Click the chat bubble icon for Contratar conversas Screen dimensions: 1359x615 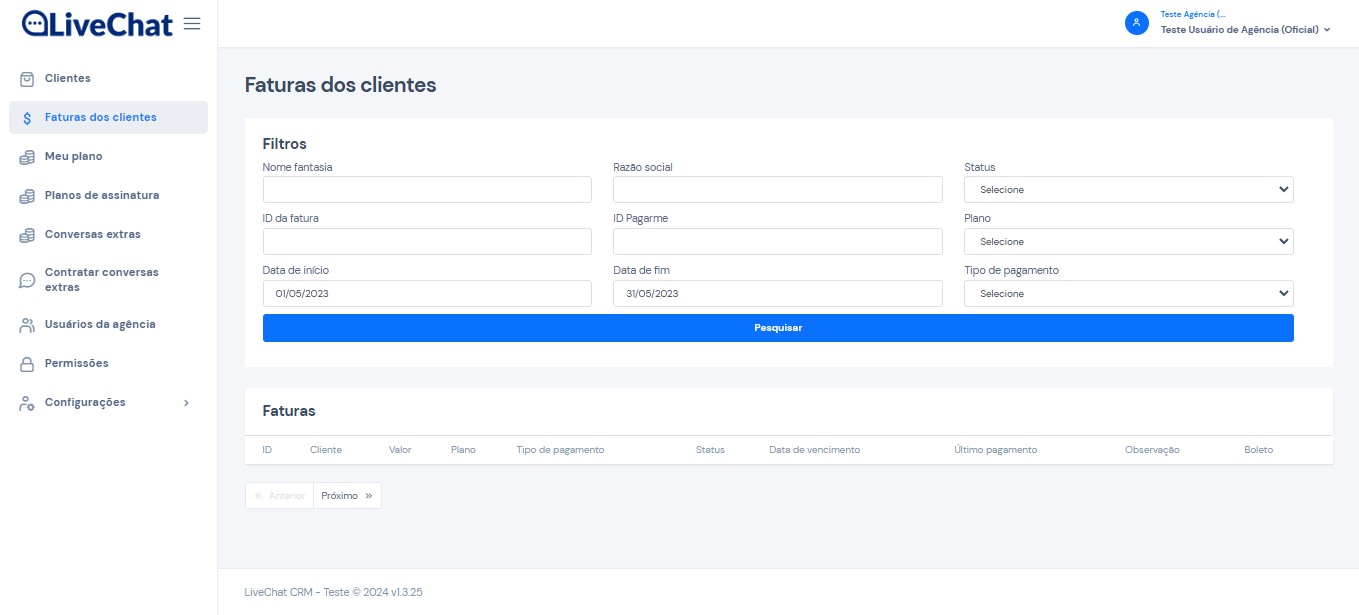[28, 280]
